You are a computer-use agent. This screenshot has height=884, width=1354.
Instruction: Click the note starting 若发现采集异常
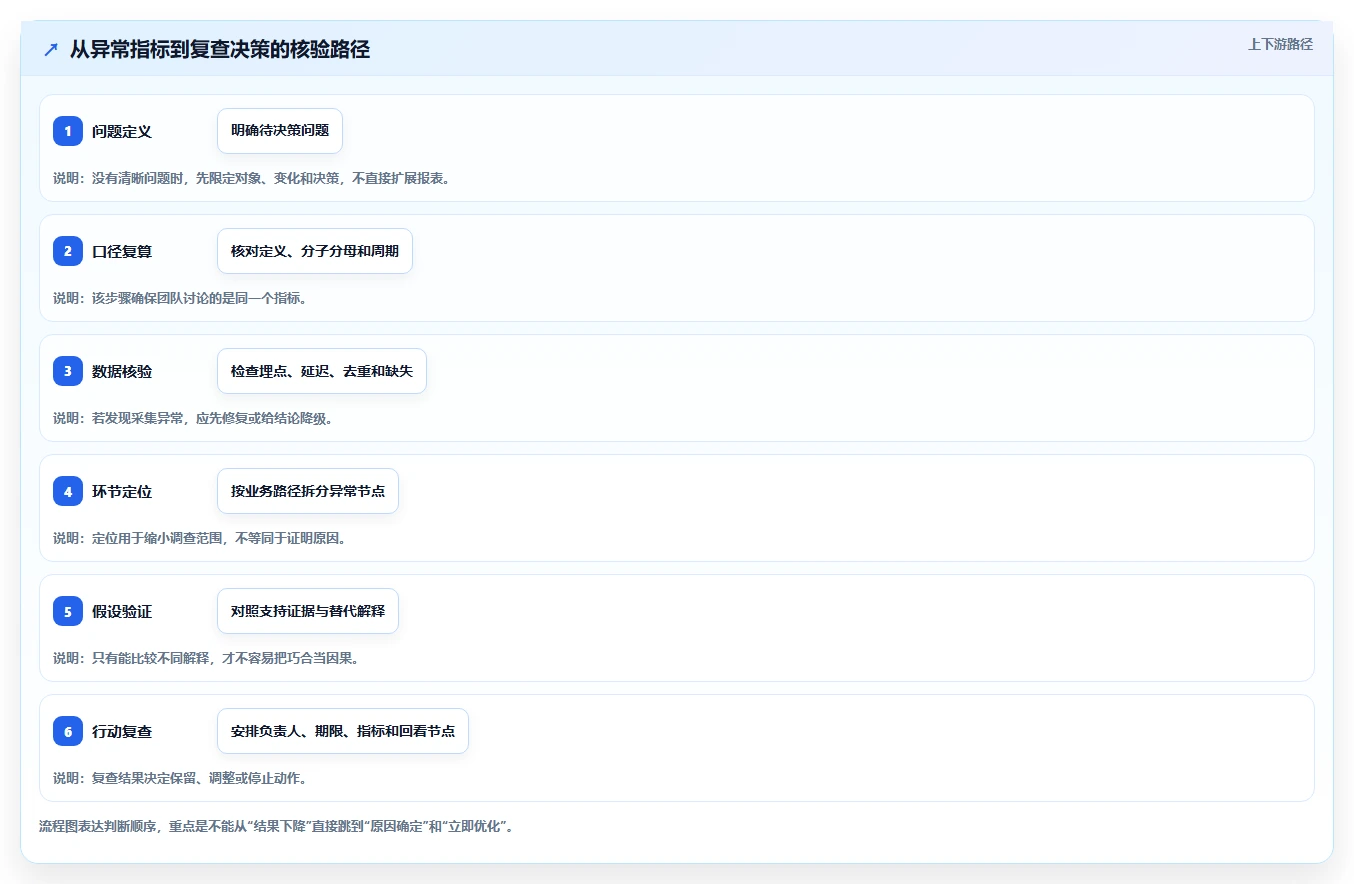point(193,418)
